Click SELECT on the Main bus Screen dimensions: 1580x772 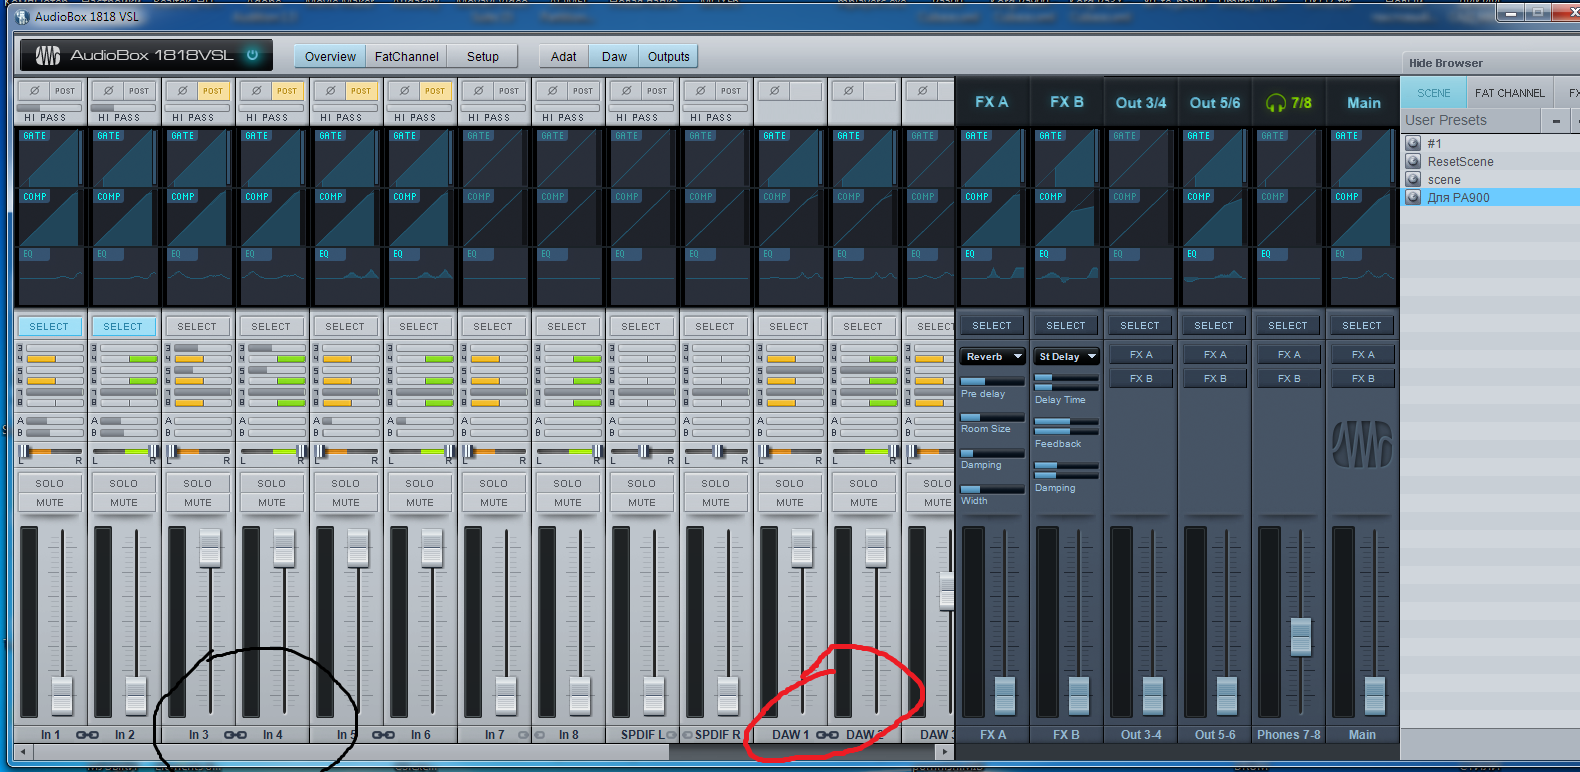pyautogui.click(x=1362, y=325)
